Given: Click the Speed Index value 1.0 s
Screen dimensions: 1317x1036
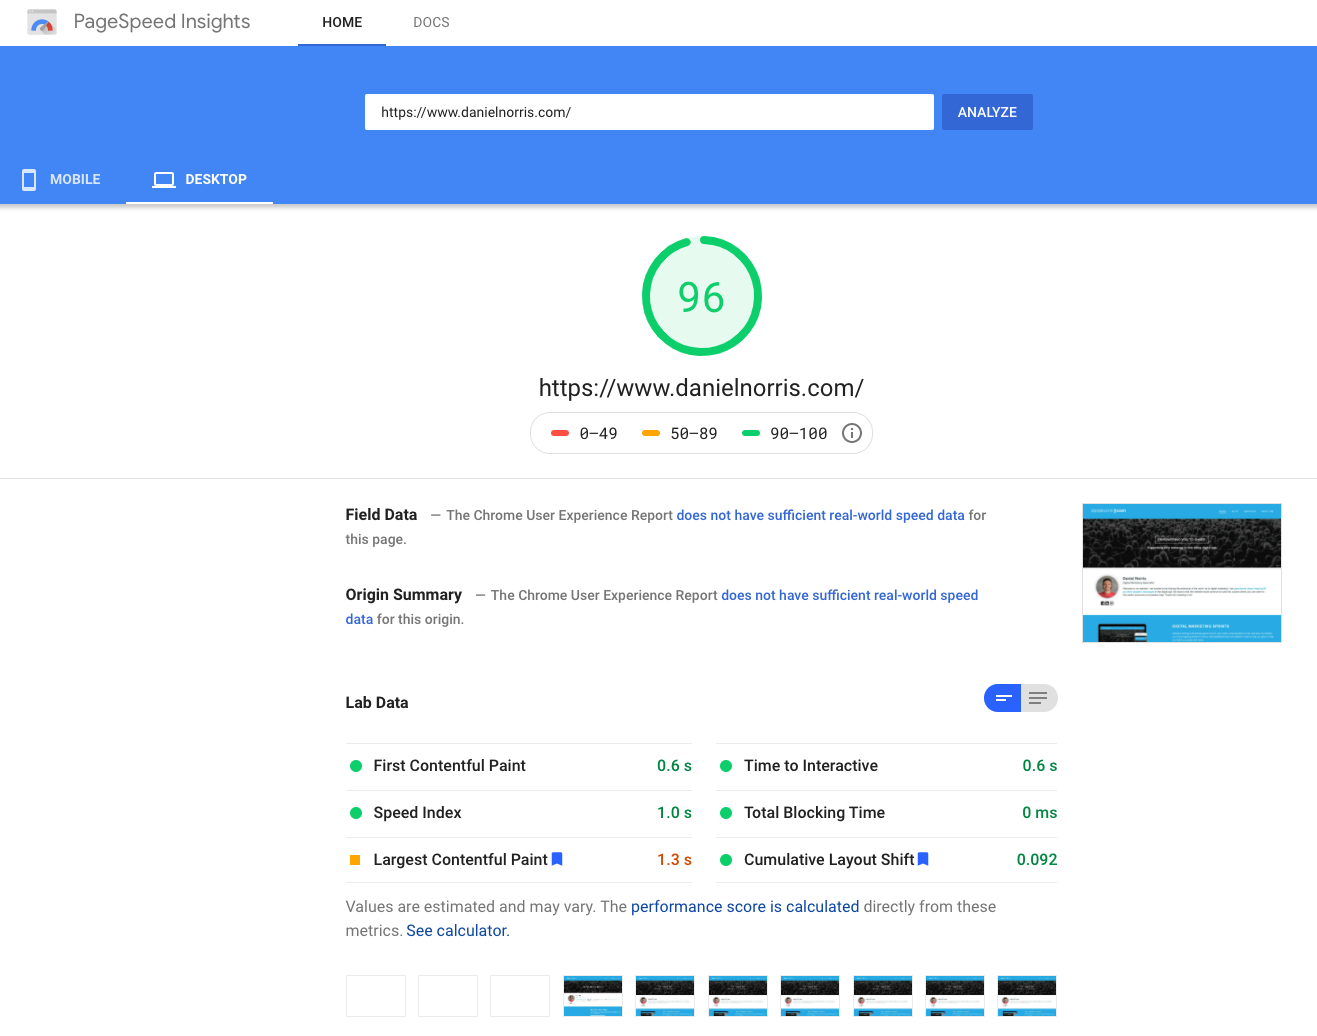Looking at the screenshot, I should click(674, 813).
